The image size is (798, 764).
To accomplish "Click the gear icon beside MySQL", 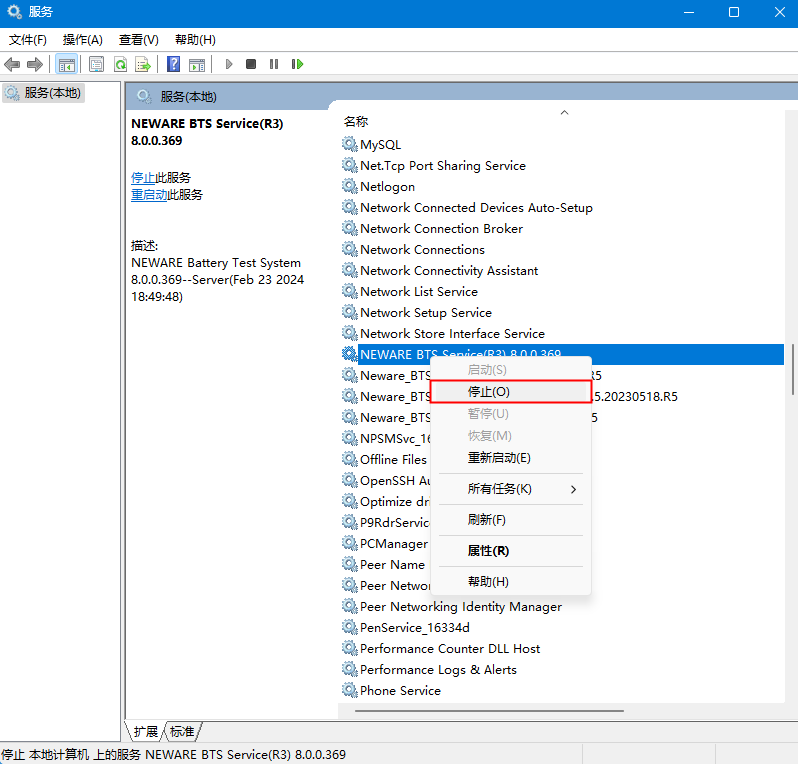I will coord(350,144).
